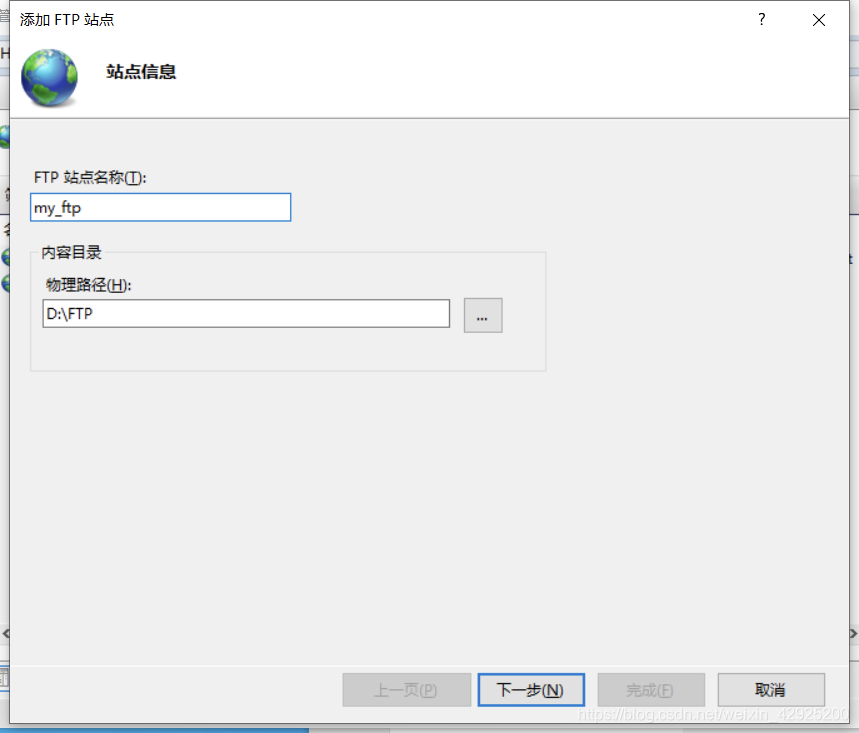Viewport: 859px width, 733px height.
Task: Click the FTP site name input field
Action: point(161,208)
